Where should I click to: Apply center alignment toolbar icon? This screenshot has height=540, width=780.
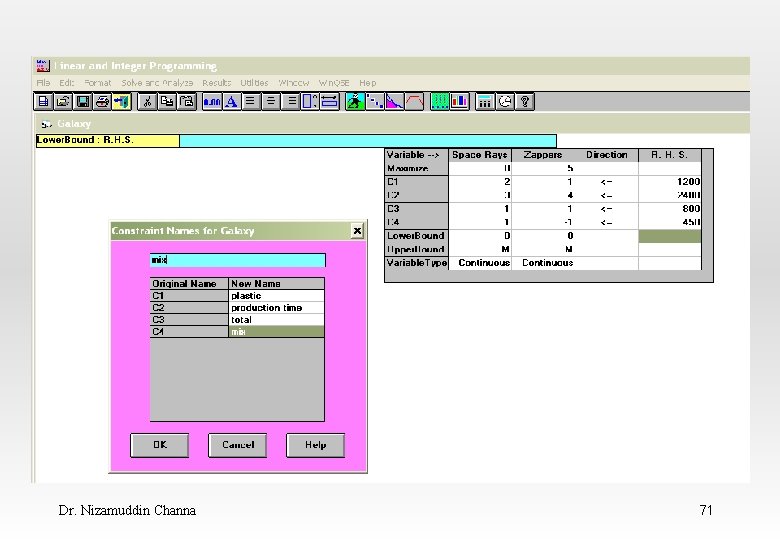(x=271, y=101)
